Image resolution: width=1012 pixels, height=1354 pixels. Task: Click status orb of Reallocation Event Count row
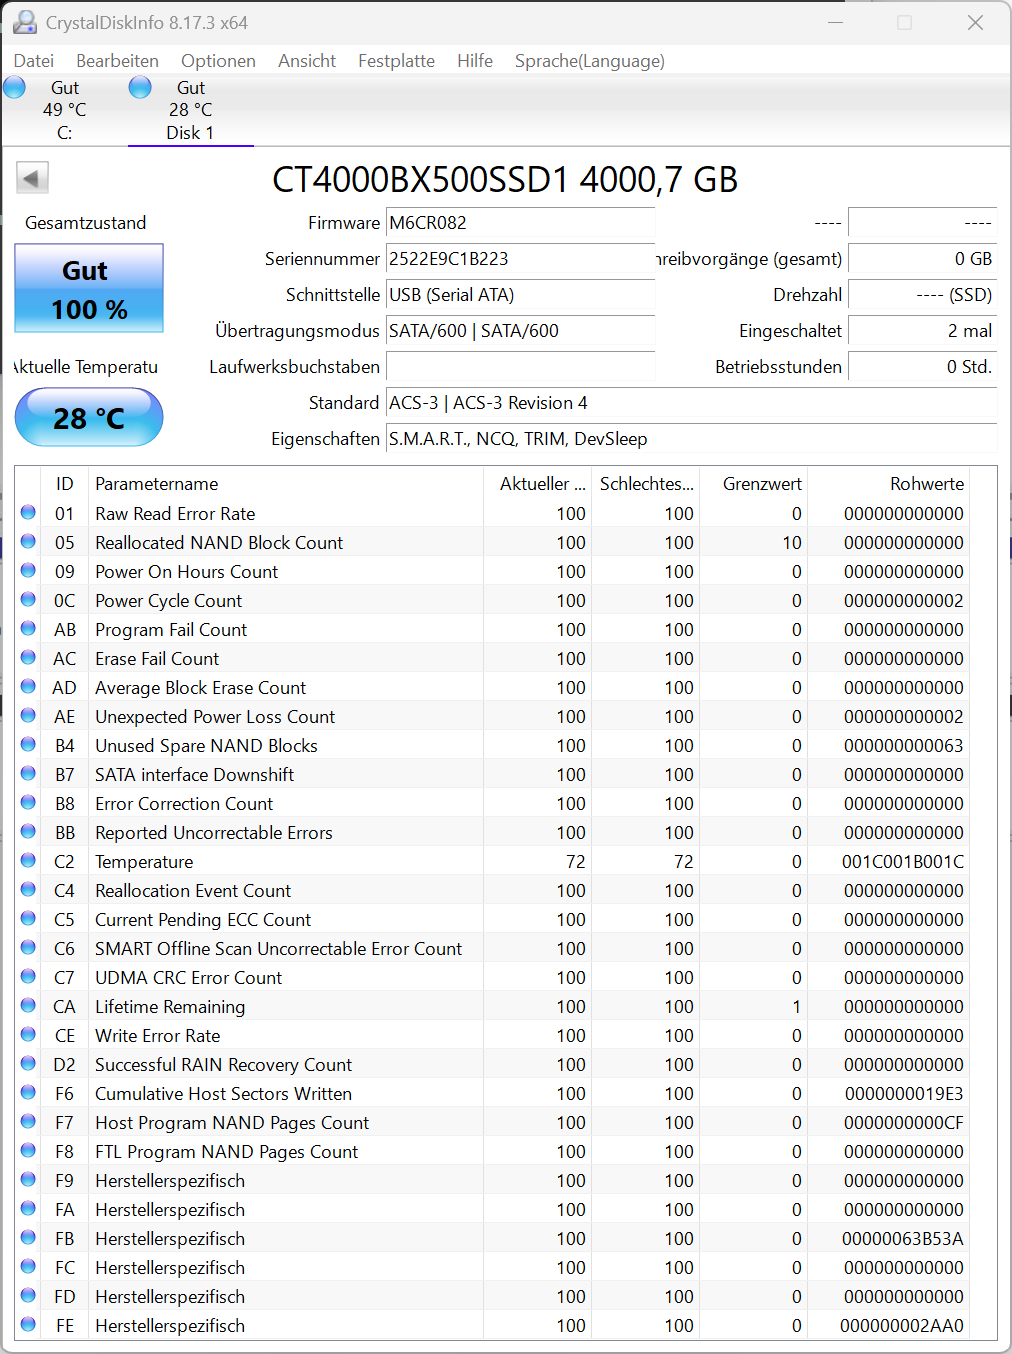(x=28, y=889)
